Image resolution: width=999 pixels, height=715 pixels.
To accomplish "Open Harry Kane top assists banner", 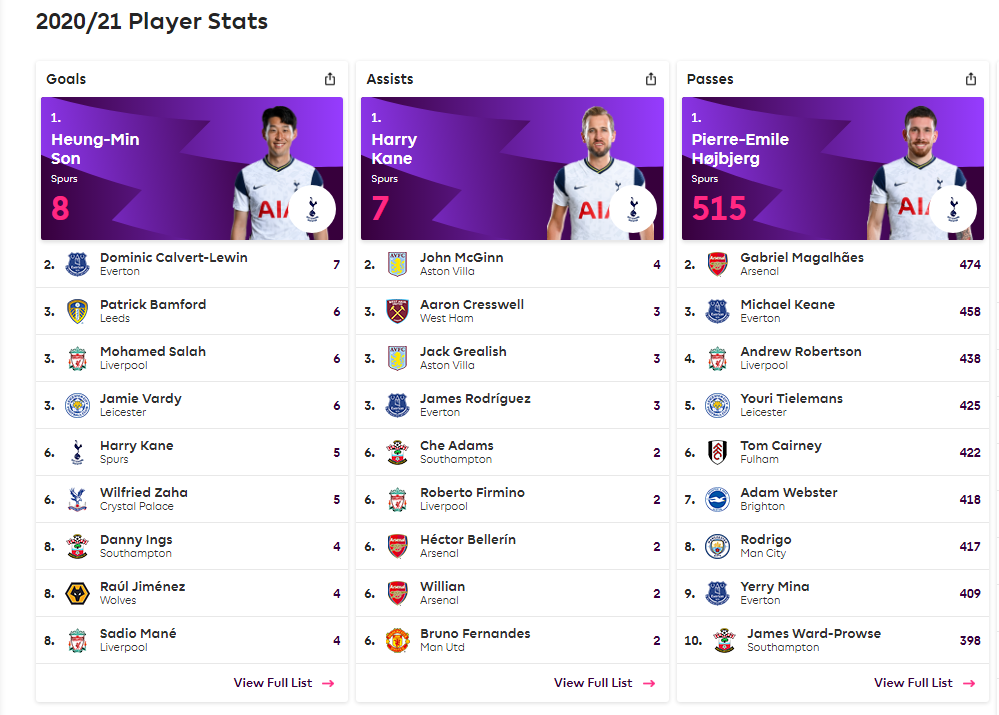I will 512,168.
